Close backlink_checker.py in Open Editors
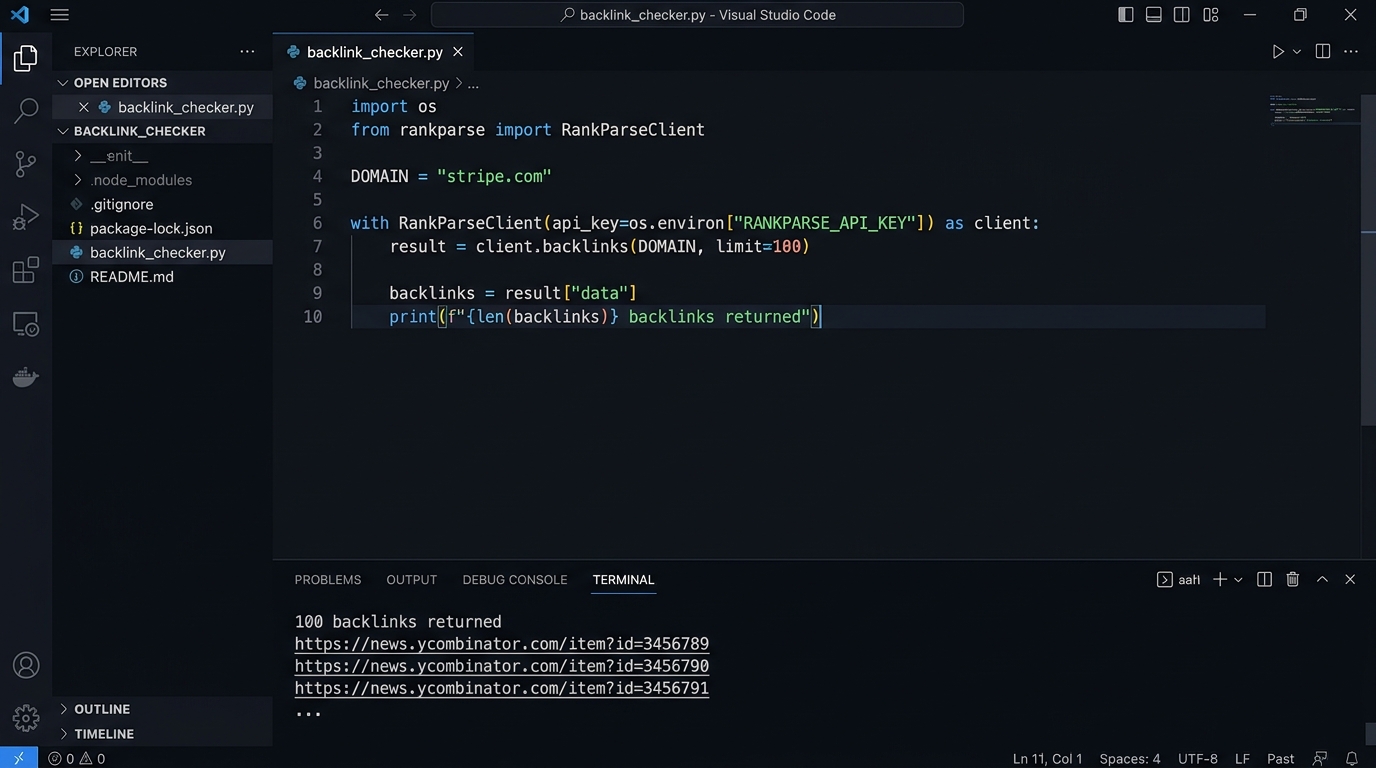 click(x=84, y=107)
